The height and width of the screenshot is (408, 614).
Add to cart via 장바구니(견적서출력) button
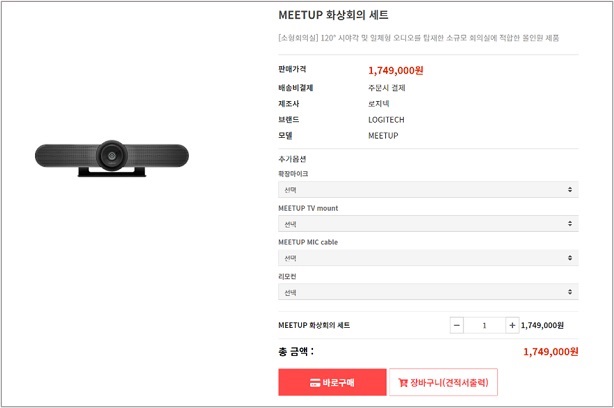click(x=442, y=382)
